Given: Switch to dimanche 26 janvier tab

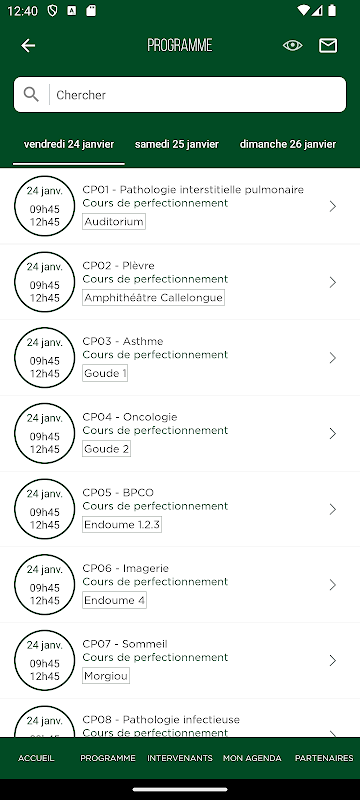Looking at the screenshot, I should coord(288,144).
